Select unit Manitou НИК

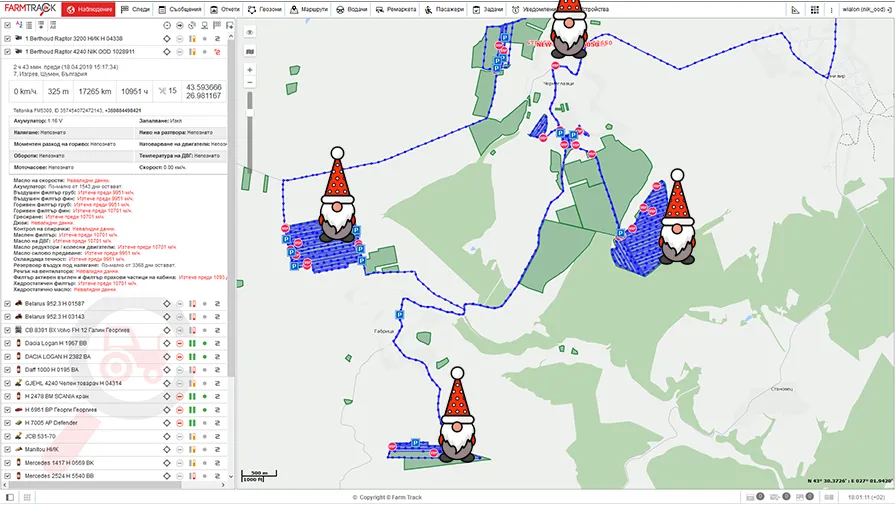click(x=42, y=449)
